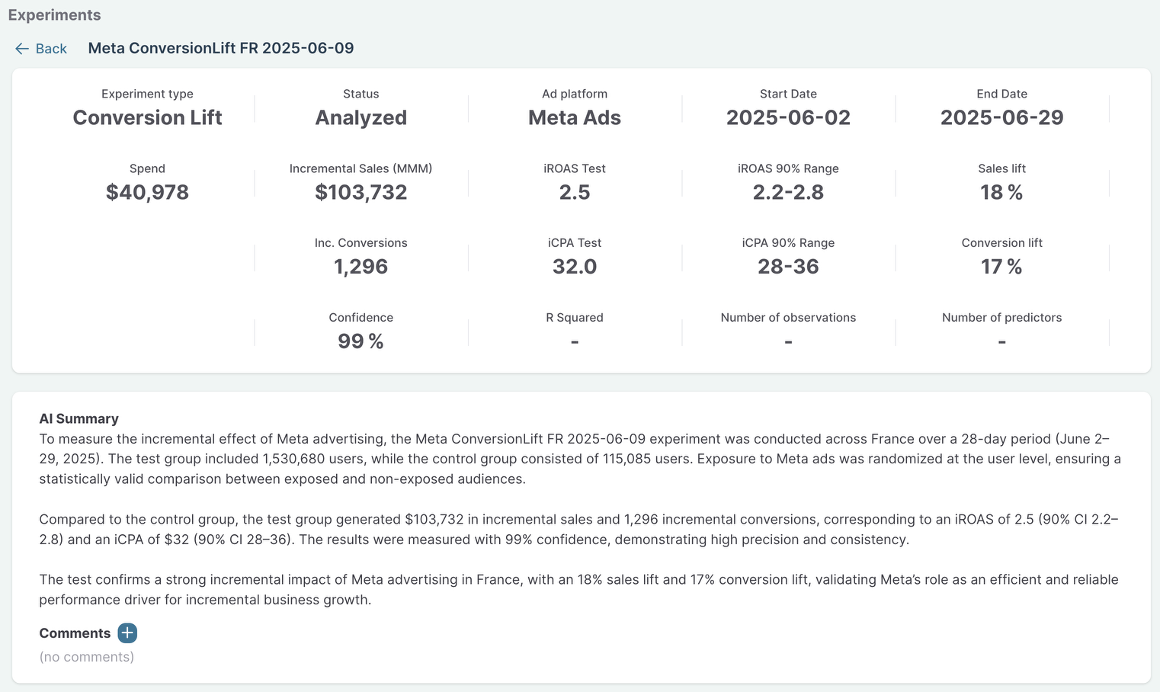Screen dimensions: 1160x692
Task: Select the end date 2025-06-29
Action: (1001, 117)
